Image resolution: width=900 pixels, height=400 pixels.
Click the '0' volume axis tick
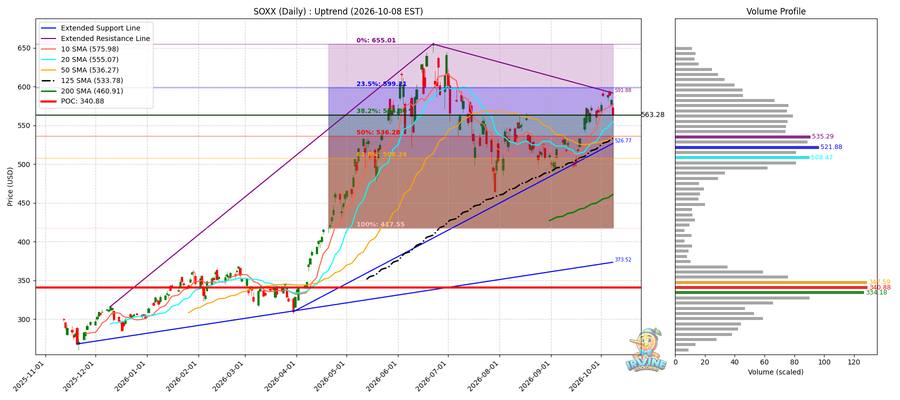676,362
